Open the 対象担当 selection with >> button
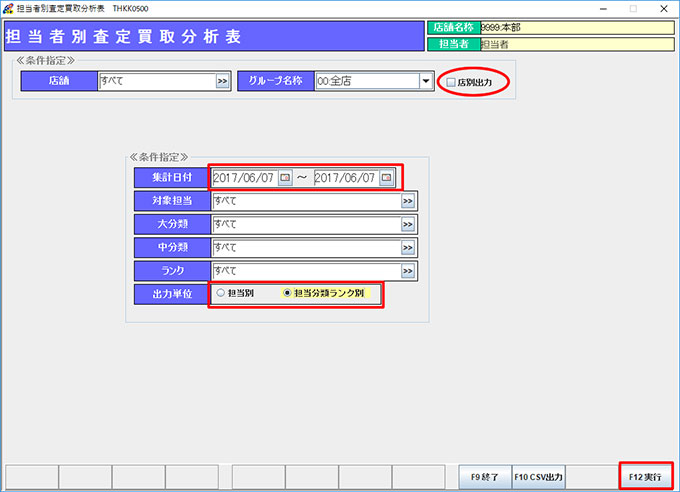The image size is (680, 492). coord(408,201)
